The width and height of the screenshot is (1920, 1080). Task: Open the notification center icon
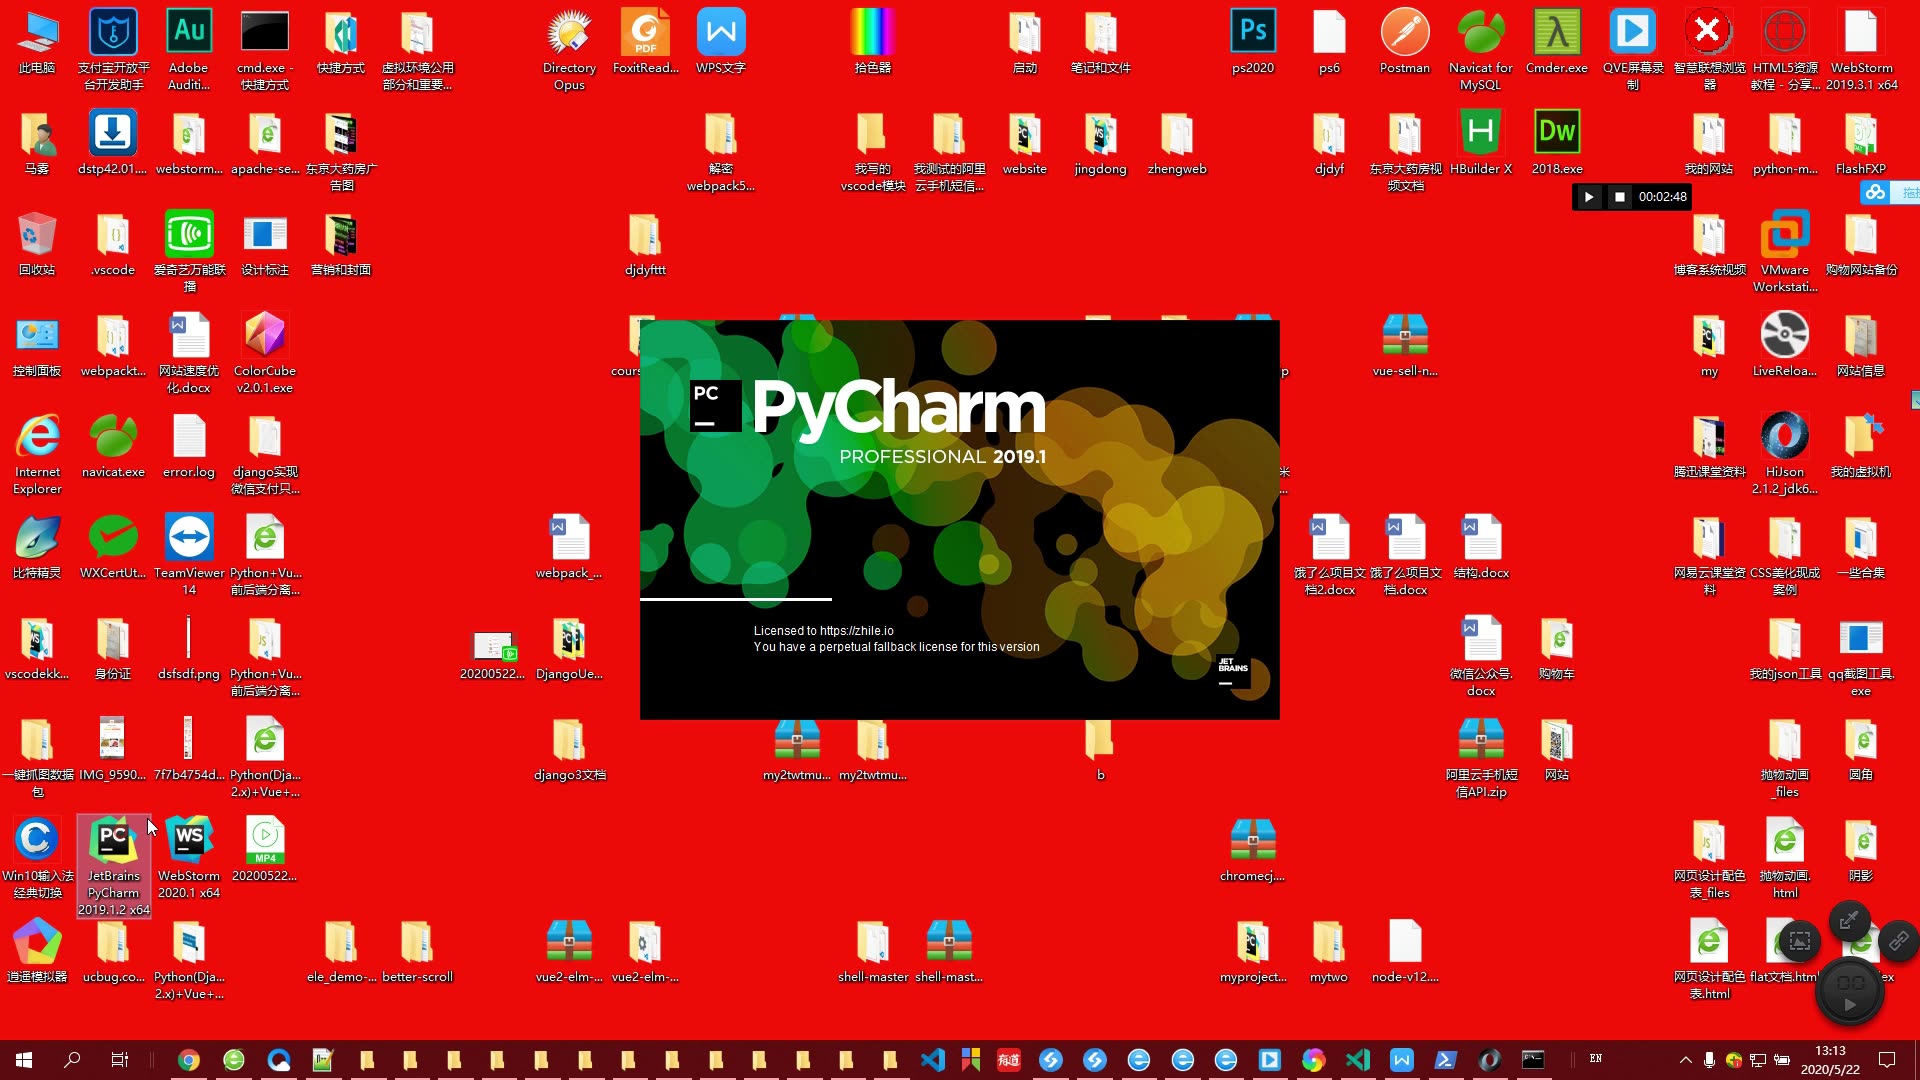1887,1060
